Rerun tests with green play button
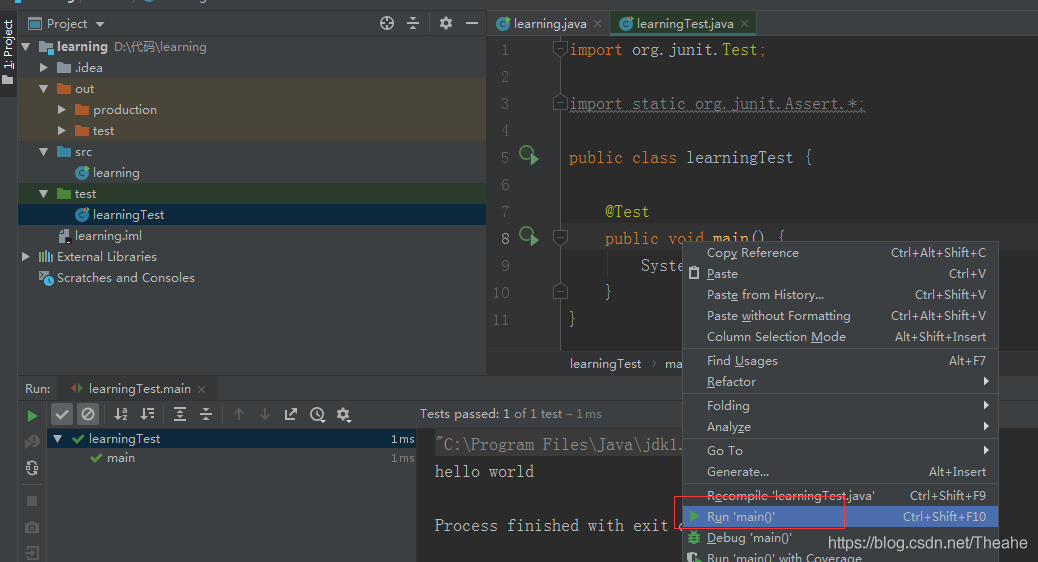This screenshot has height=562, width=1038. (x=32, y=416)
